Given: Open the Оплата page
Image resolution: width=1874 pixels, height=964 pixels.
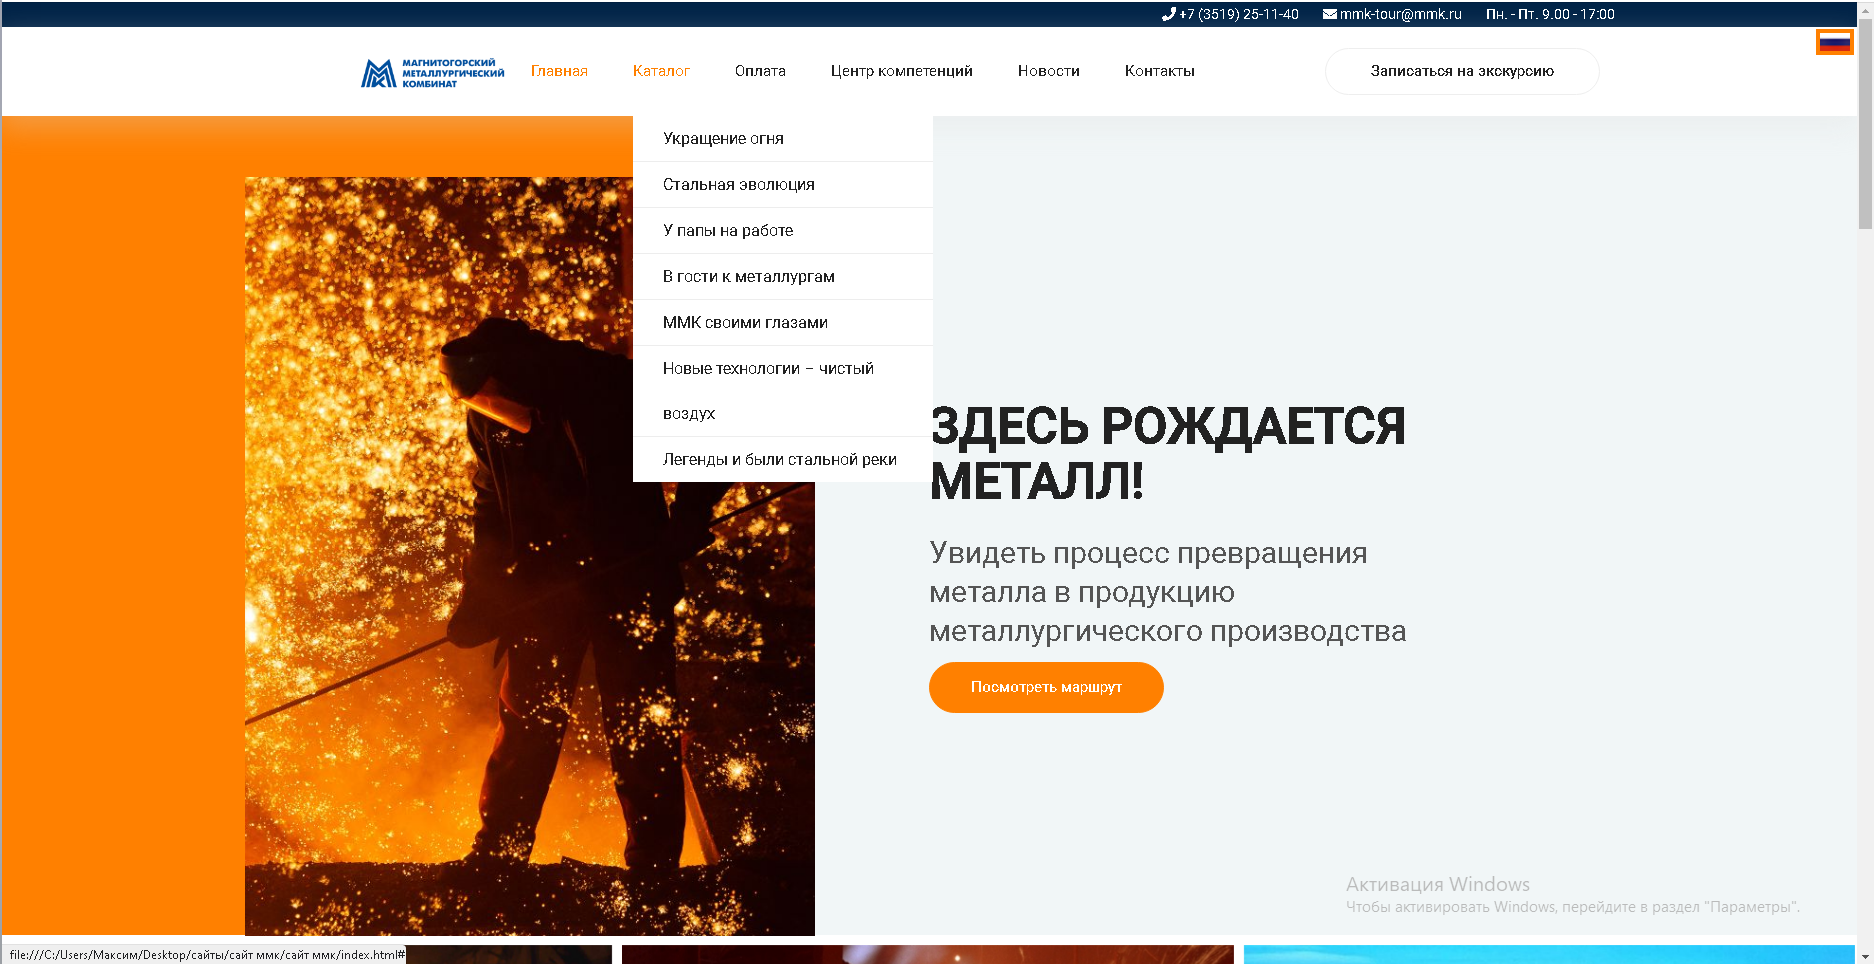Looking at the screenshot, I should pos(760,71).
